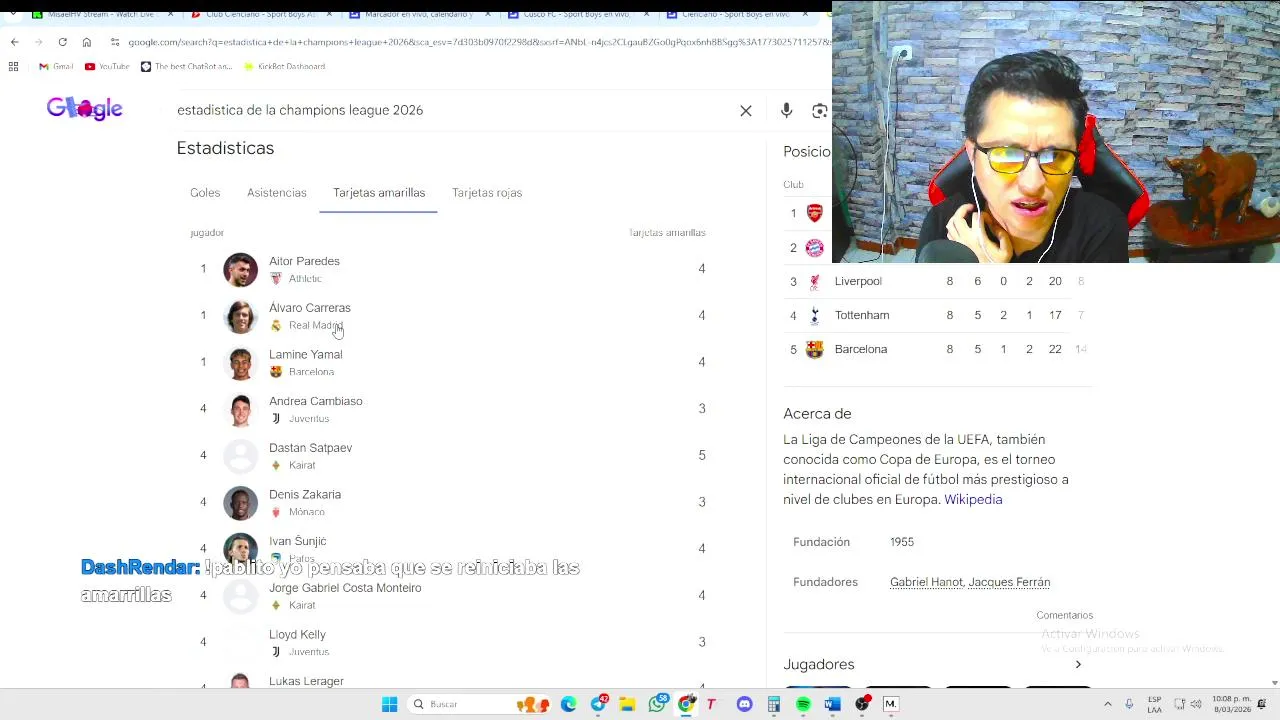Switch to Club Cienciano - Sport Boys tab
Screen dimensions: 1280x720
(x=258, y=15)
